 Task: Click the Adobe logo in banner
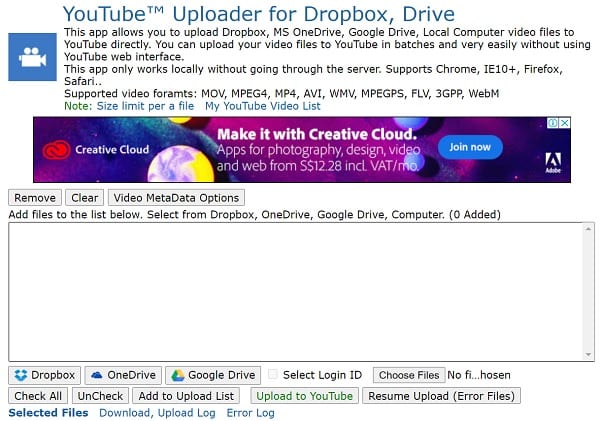click(553, 163)
